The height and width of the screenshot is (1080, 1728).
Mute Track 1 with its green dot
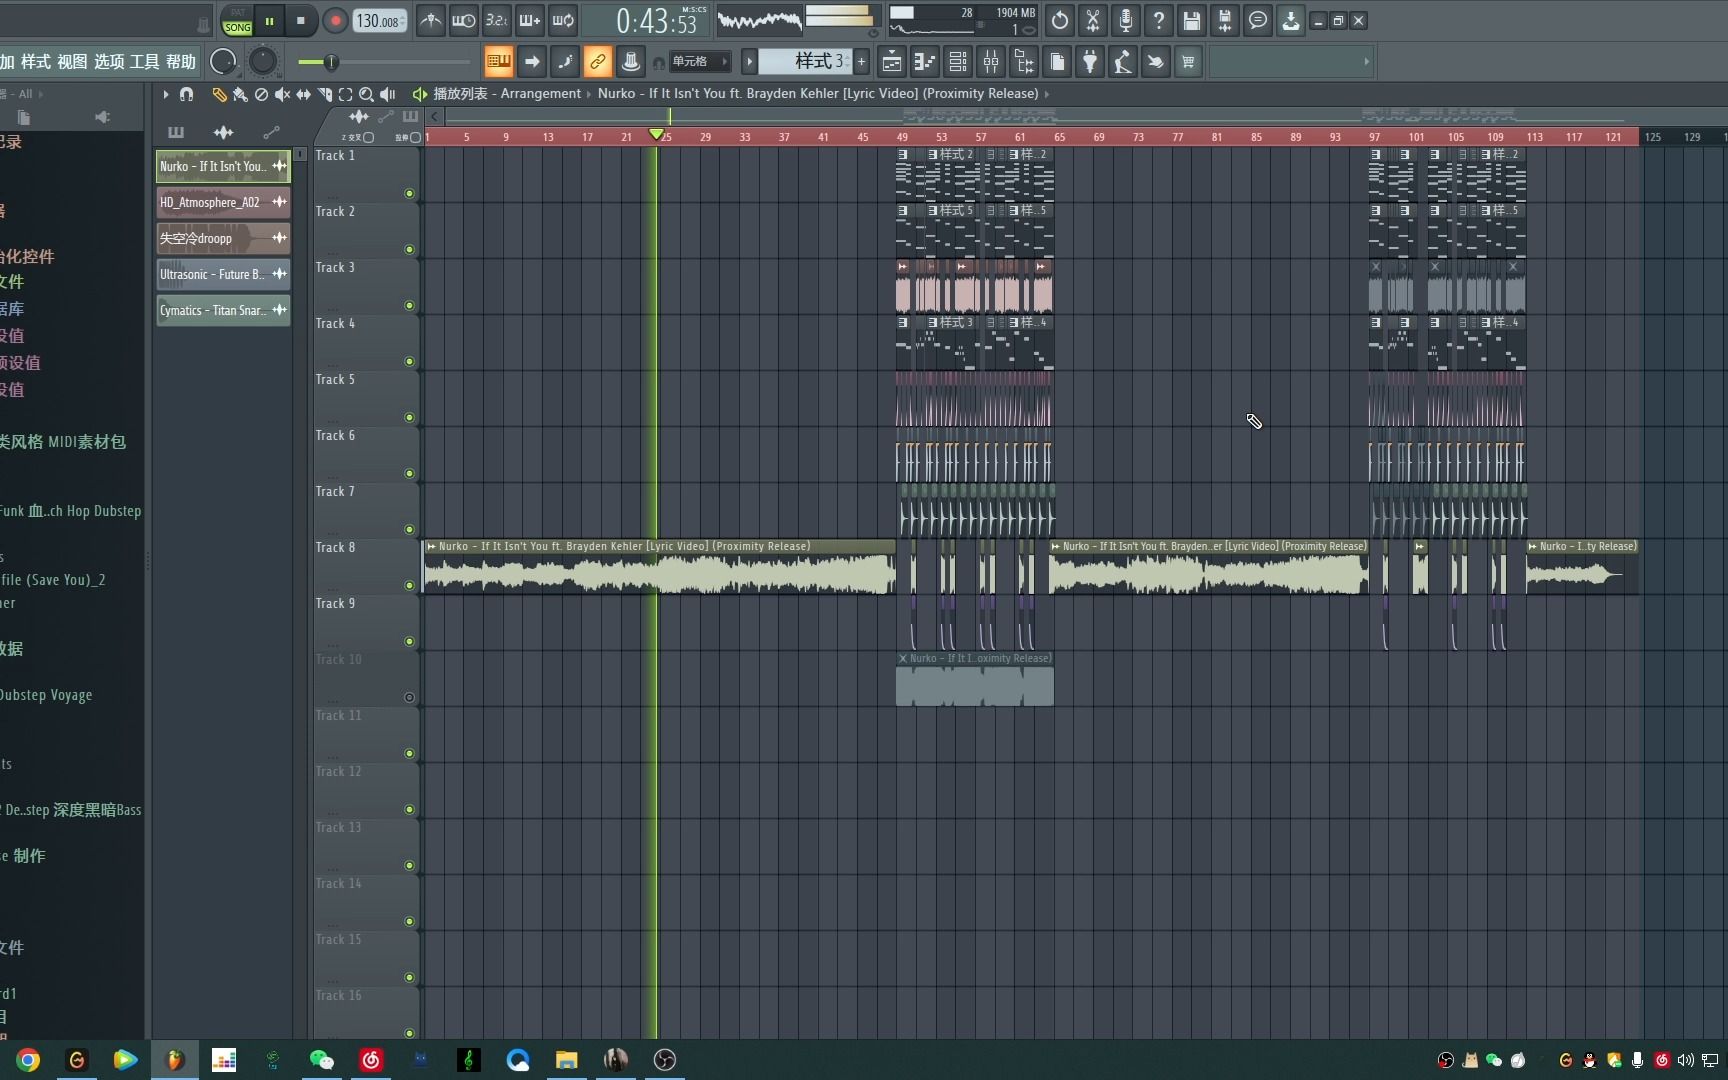(409, 193)
